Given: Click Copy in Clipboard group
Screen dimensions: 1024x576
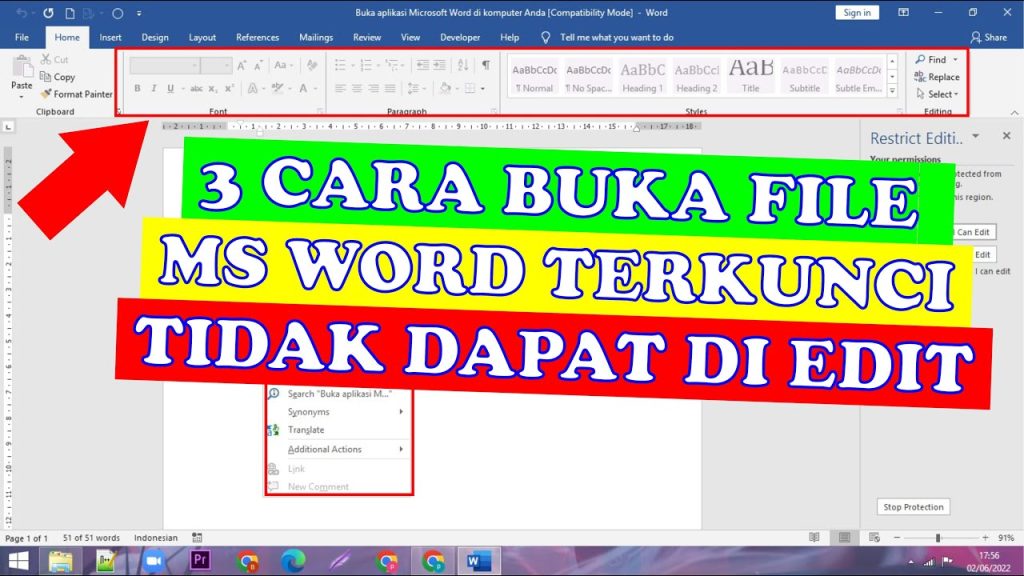Looking at the screenshot, I should (x=57, y=77).
